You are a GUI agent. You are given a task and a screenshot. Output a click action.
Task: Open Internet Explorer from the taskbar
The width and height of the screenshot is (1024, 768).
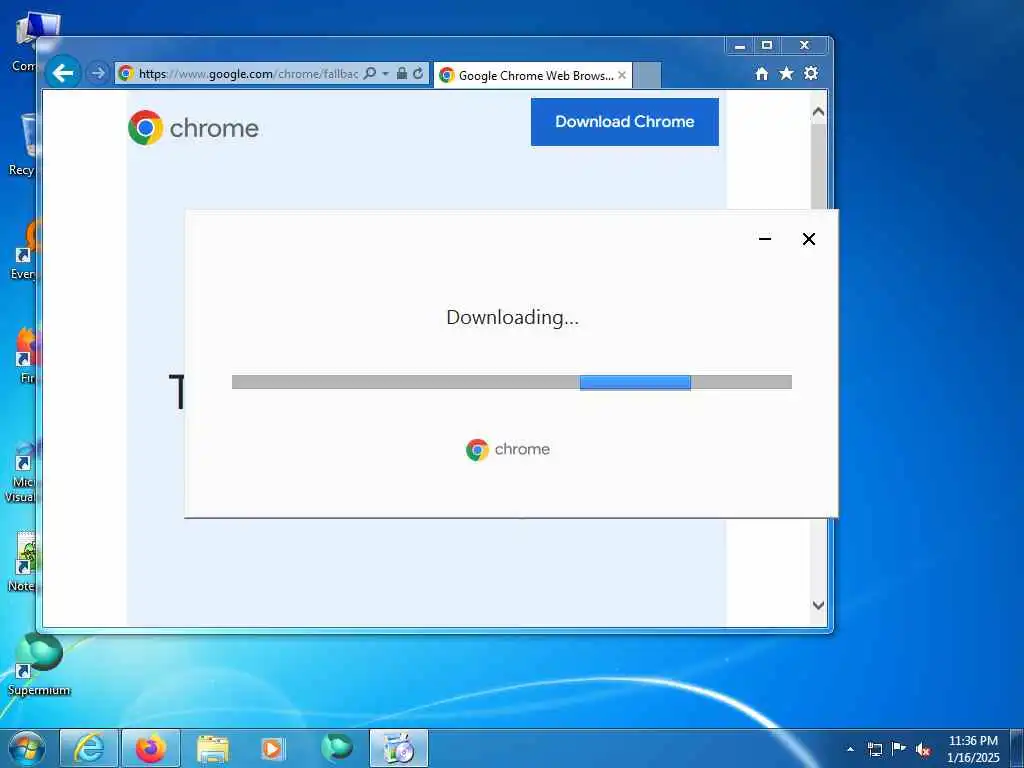point(89,748)
